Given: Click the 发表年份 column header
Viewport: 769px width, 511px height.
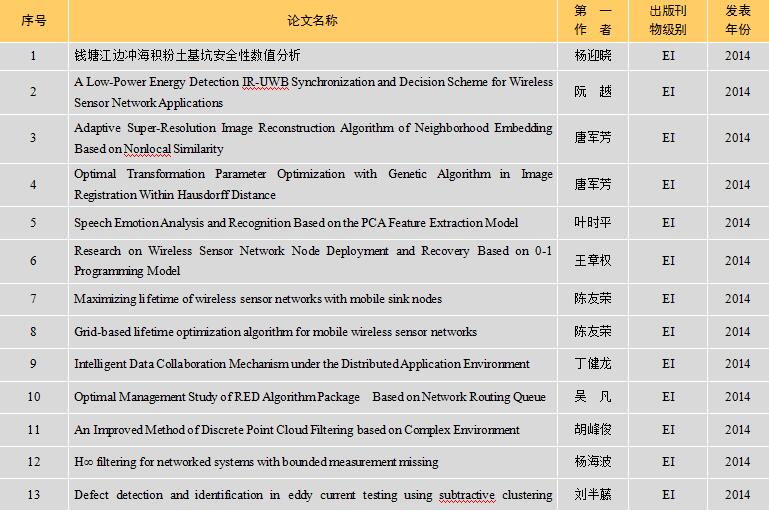Looking at the screenshot, I should (x=737, y=20).
